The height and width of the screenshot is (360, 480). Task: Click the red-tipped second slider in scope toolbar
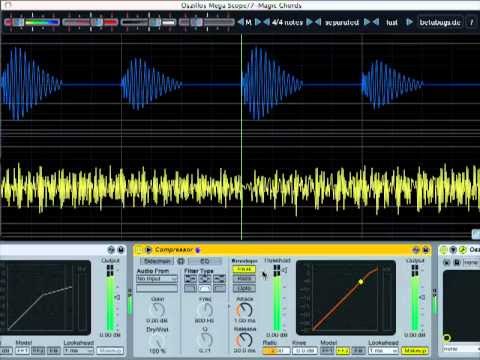pyautogui.click(x=90, y=22)
